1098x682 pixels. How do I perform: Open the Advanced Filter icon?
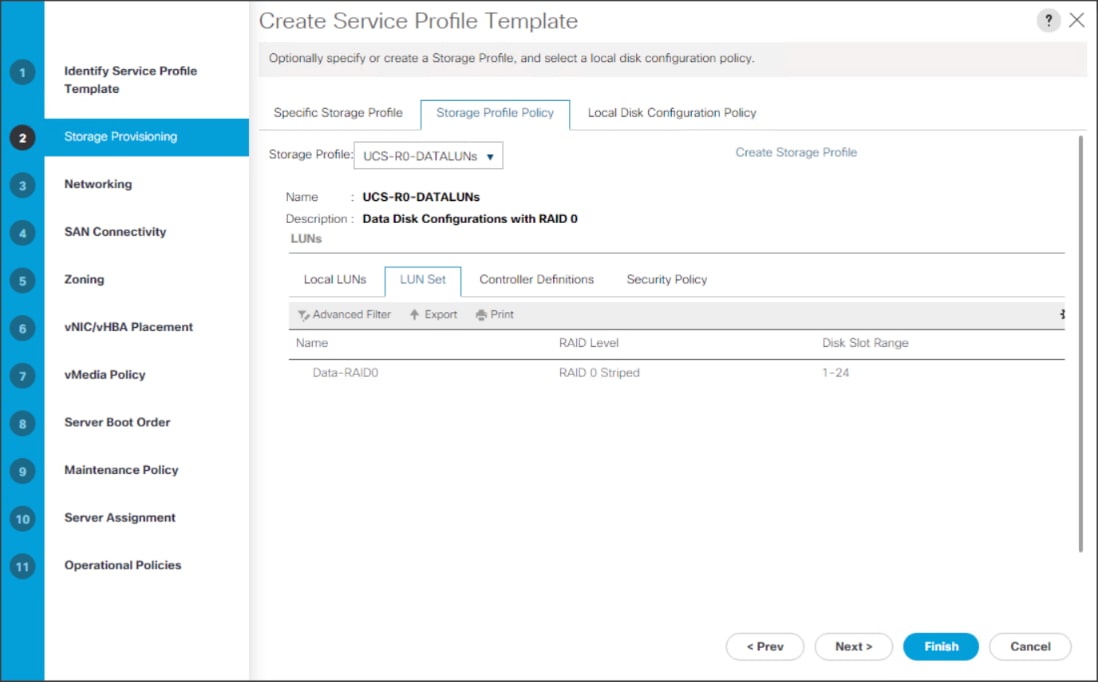[x=344, y=314]
